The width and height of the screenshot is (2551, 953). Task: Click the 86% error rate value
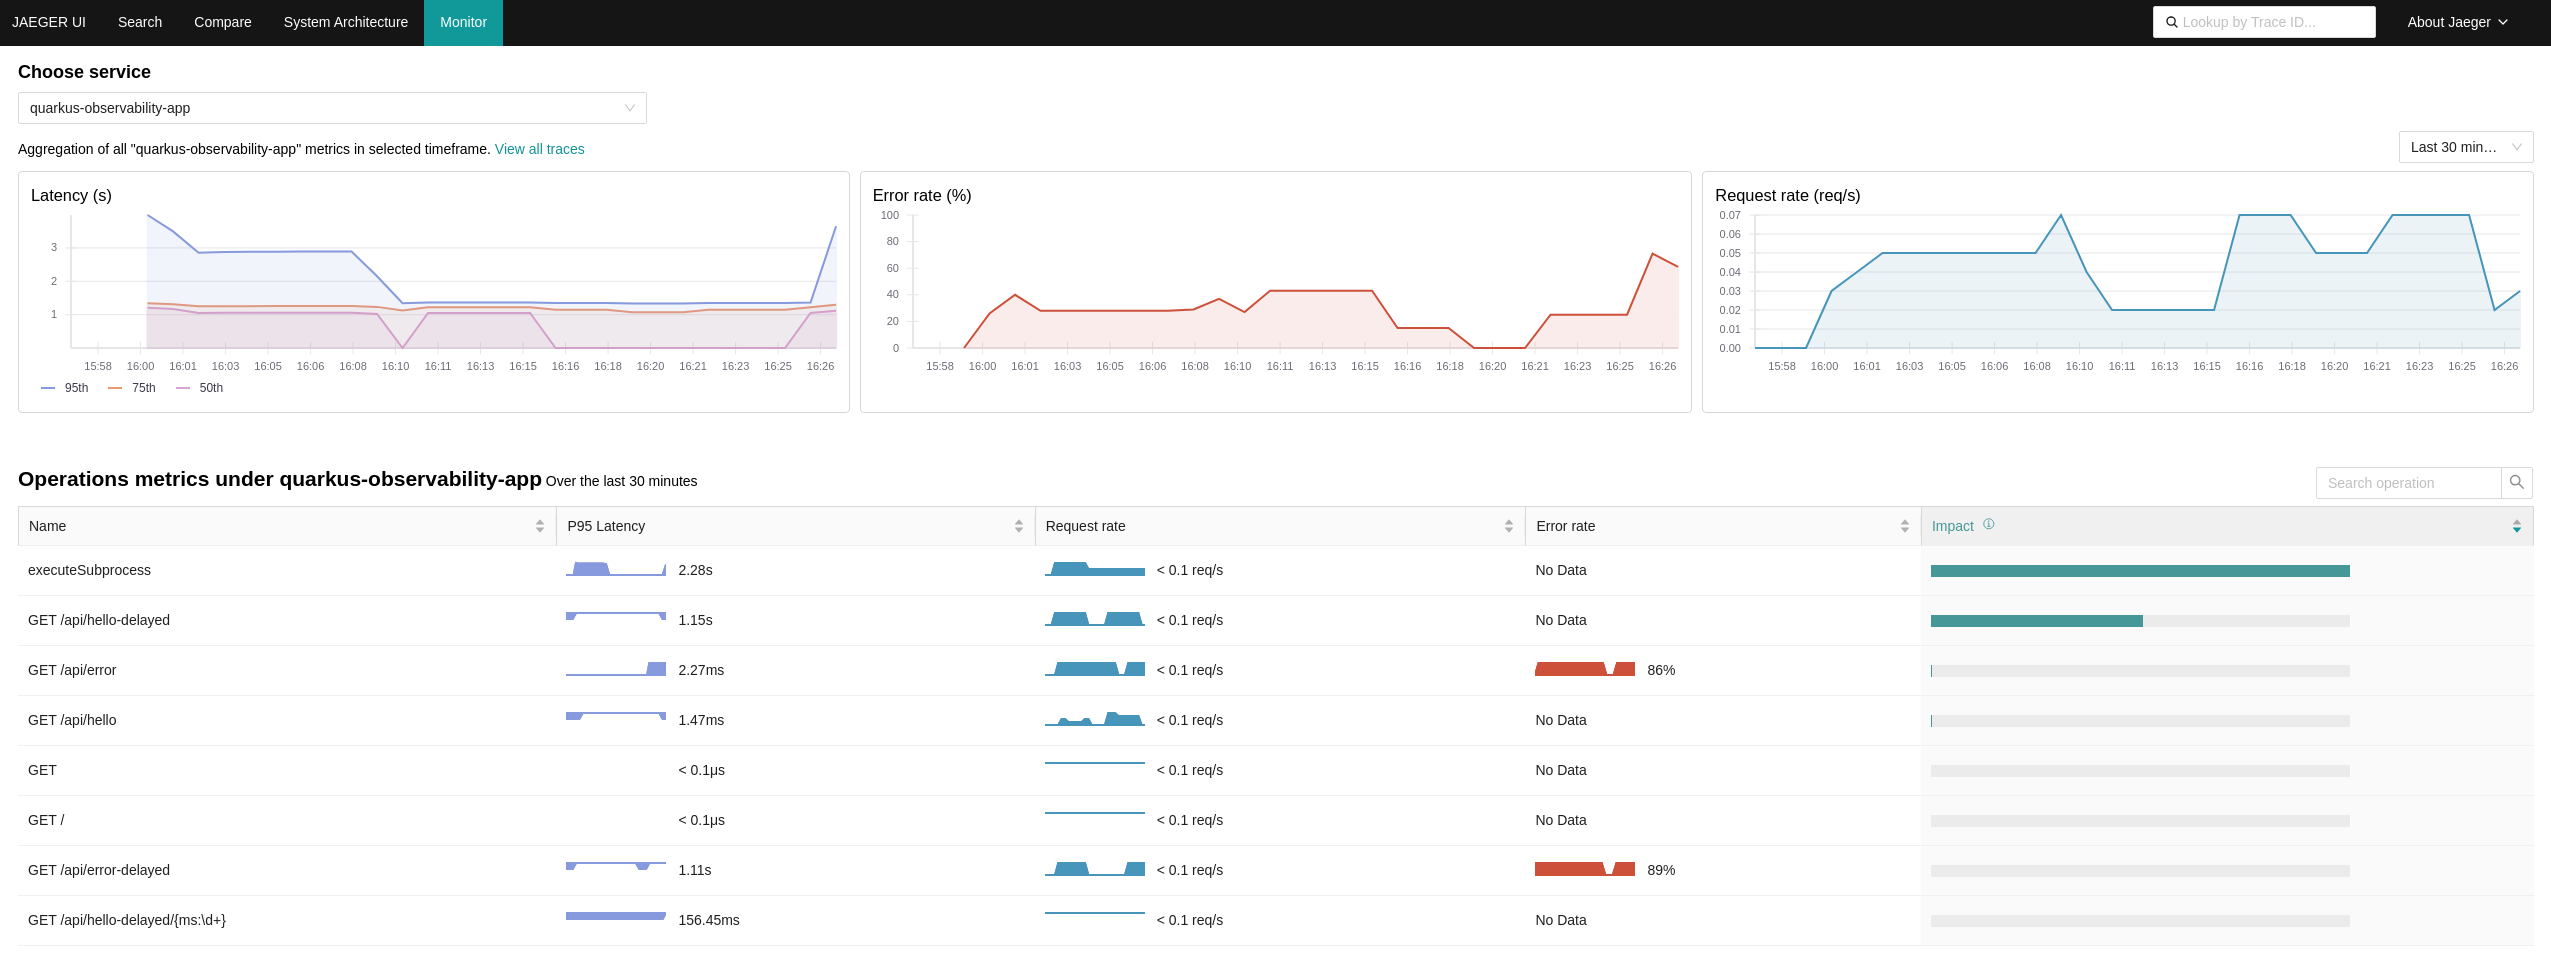1661,670
